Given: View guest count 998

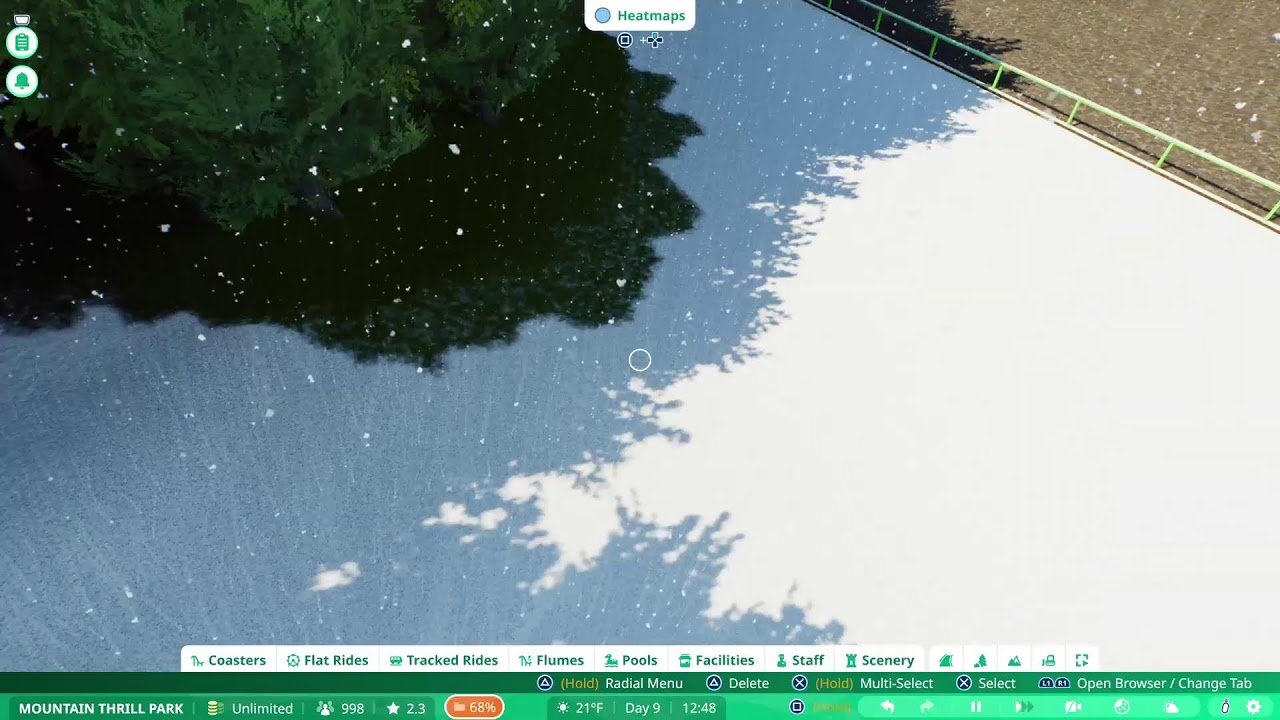Looking at the screenshot, I should point(340,708).
